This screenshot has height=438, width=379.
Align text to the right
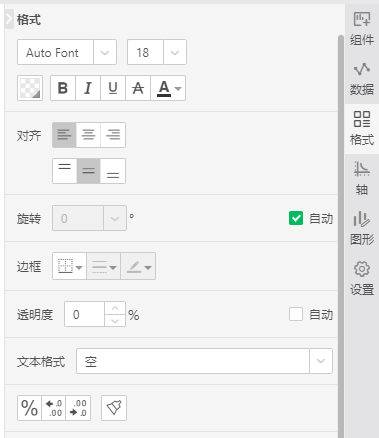tap(113, 135)
